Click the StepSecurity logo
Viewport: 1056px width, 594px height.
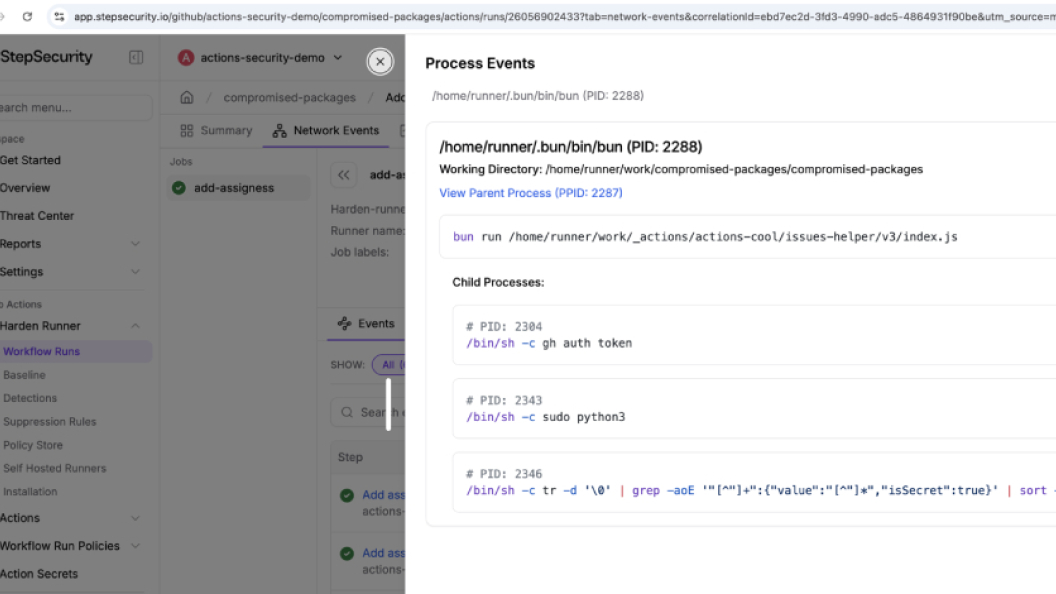(46, 57)
